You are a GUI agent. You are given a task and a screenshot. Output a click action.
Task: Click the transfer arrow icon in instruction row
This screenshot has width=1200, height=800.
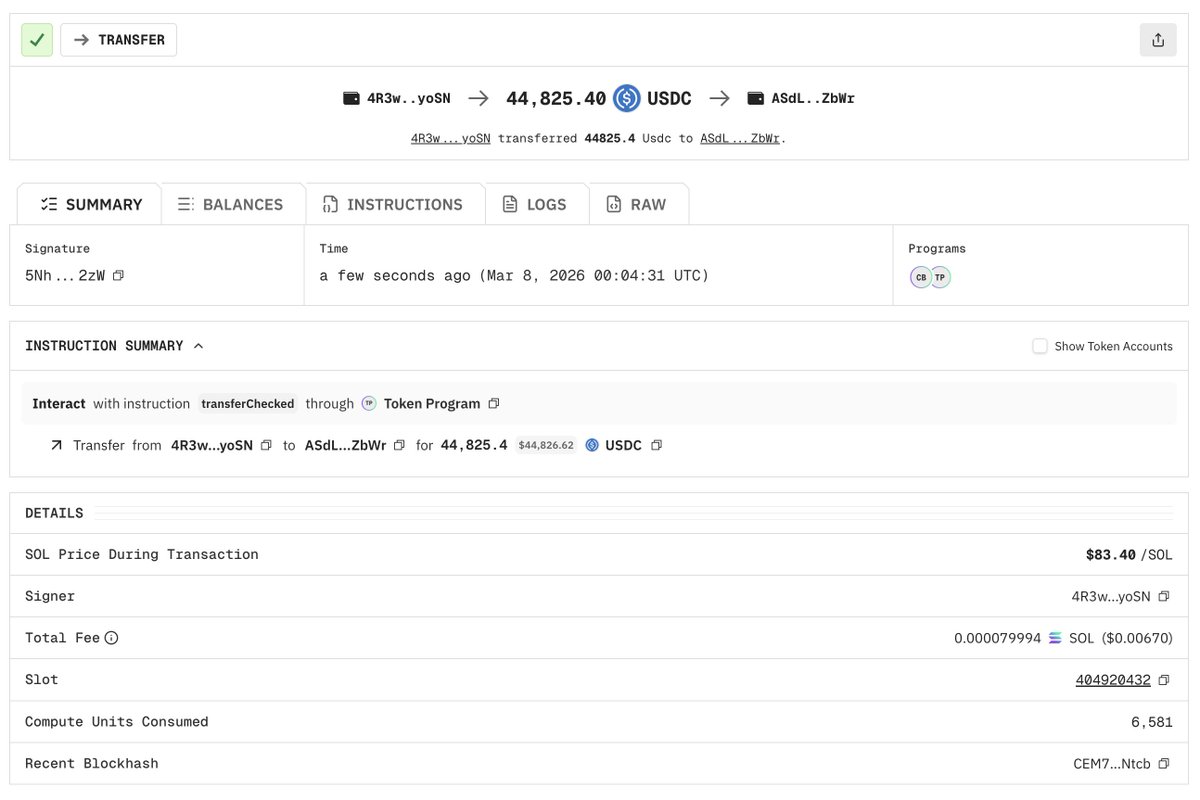[56, 445]
